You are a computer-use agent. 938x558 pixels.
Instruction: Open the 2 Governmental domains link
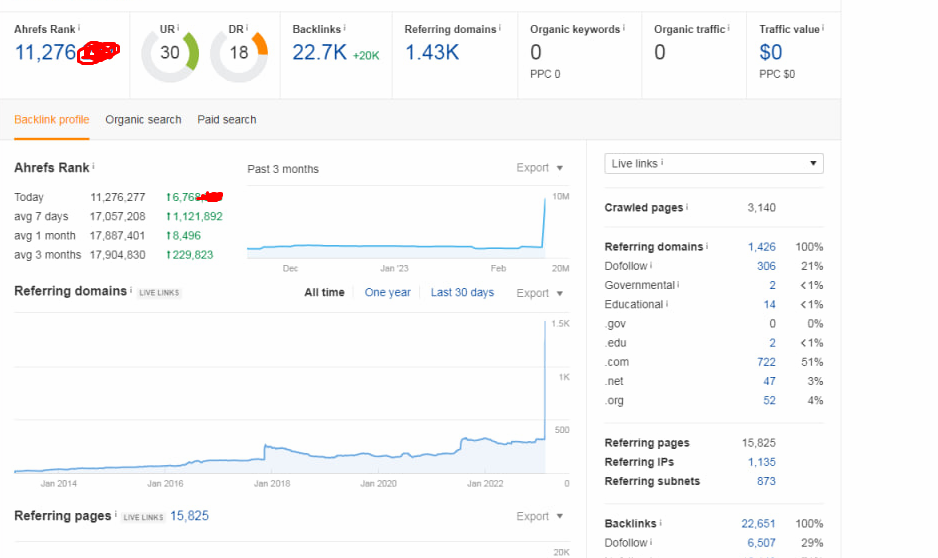[772, 285]
